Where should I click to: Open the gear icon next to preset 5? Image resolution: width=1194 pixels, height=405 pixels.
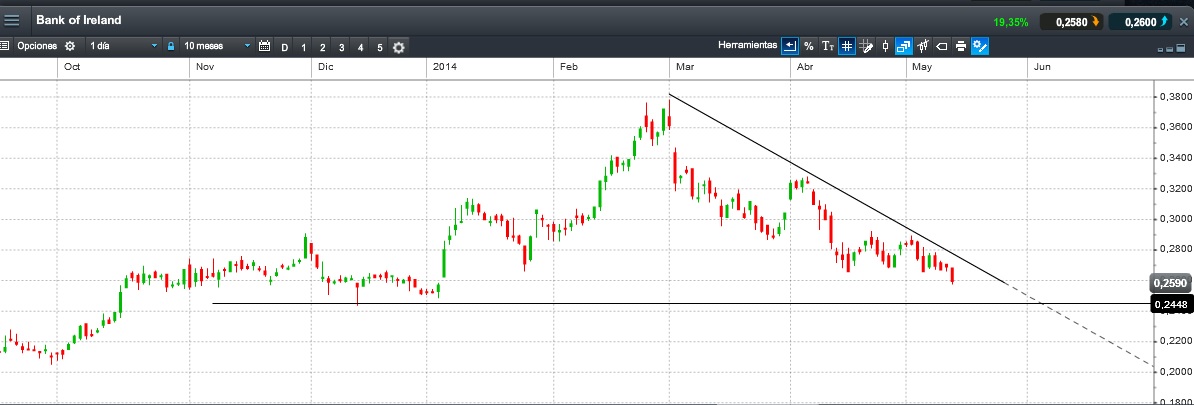[399, 47]
